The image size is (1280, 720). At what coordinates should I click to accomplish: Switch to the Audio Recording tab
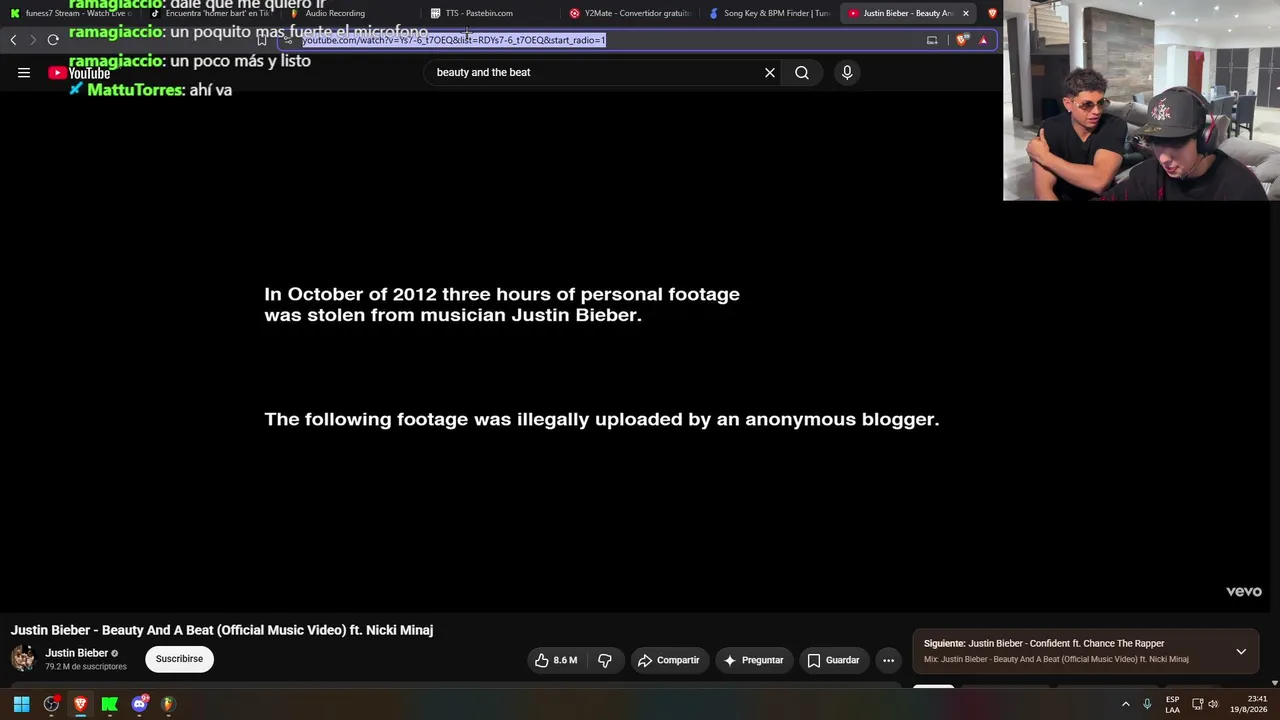tap(350, 13)
